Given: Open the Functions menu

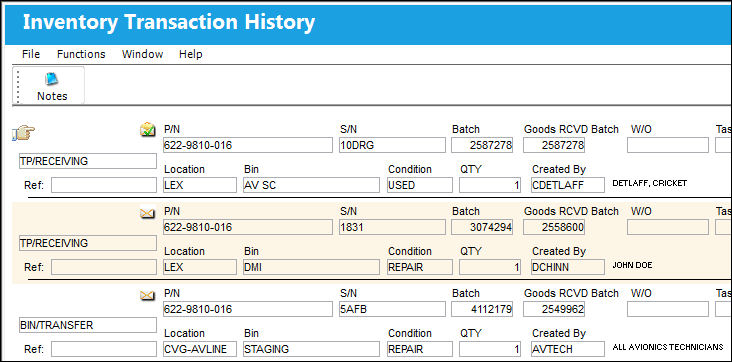Looking at the screenshot, I should pyautogui.click(x=81, y=54).
